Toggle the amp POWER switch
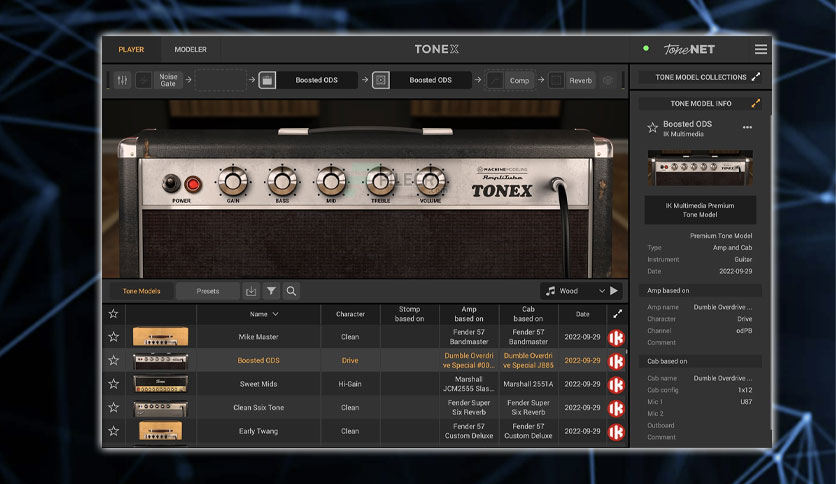Image resolution: width=836 pixels, height=484 pixels. pos(171,183)
